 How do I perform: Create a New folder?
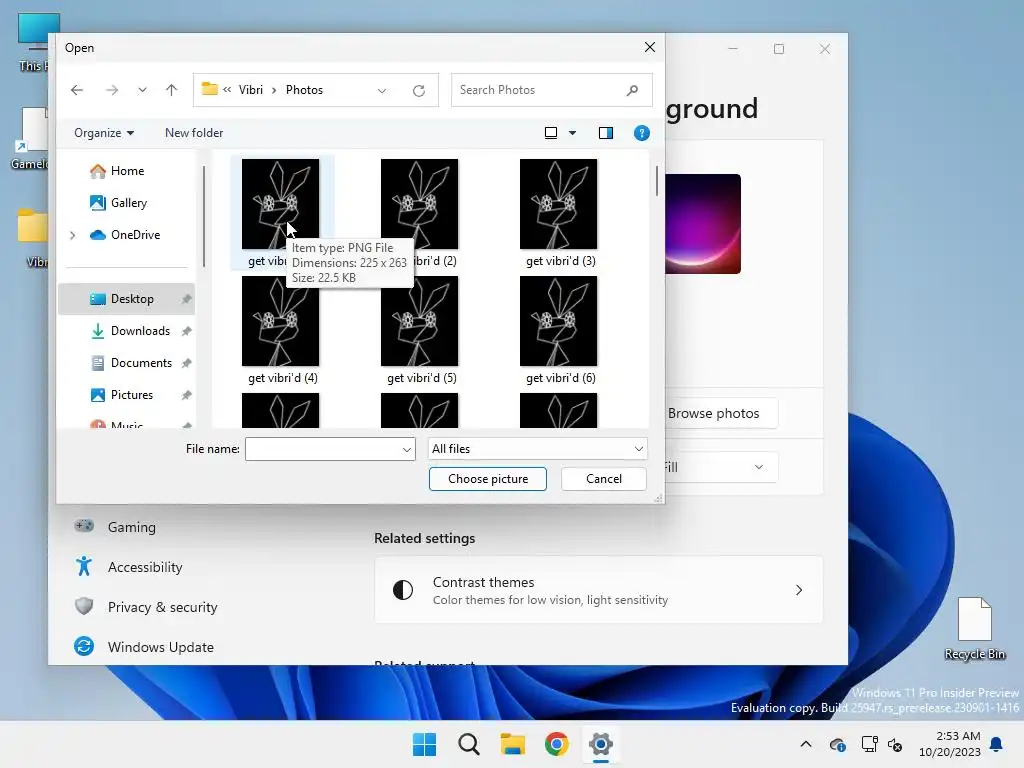pyautogui.click(x=194, y=133)
